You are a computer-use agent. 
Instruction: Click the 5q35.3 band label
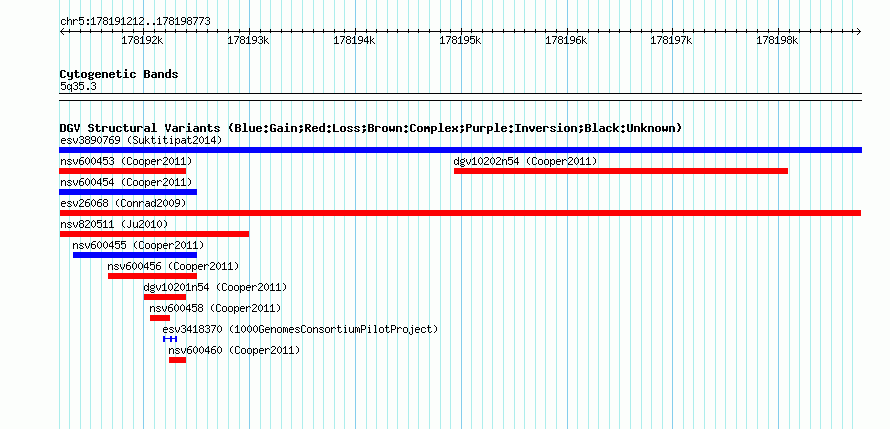tap(78, 86)
